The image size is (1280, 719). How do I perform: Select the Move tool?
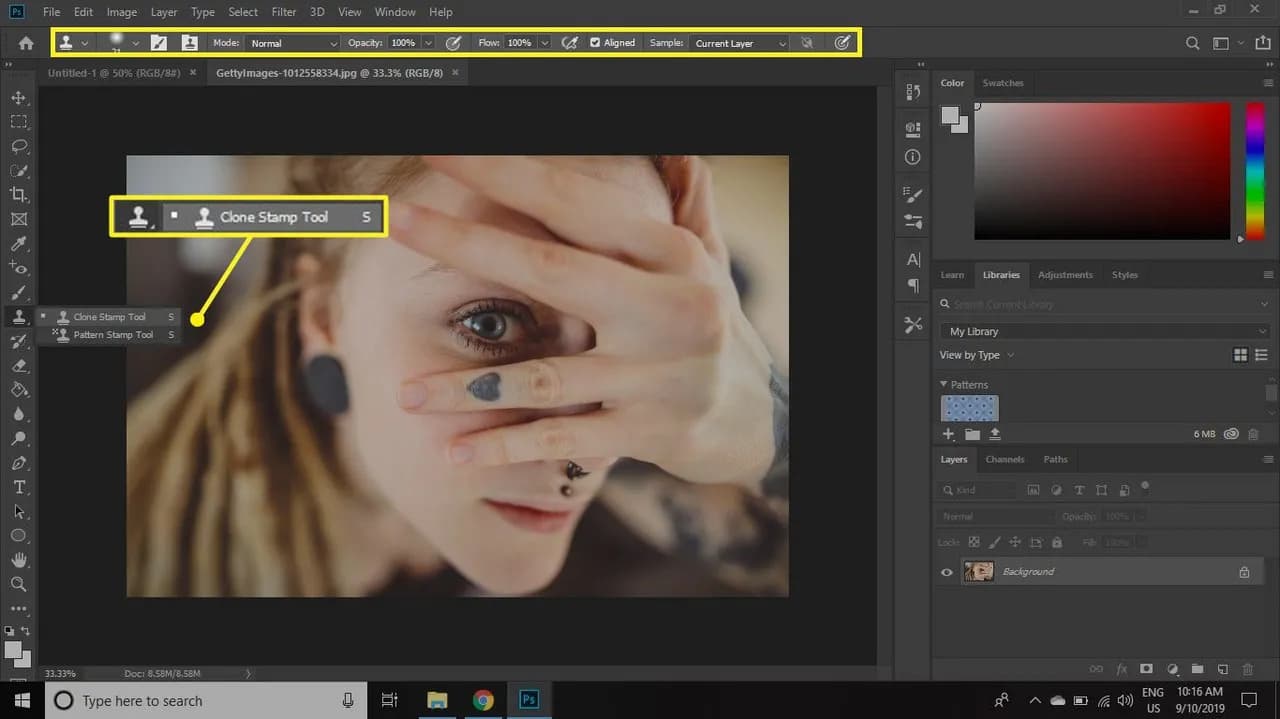click(19, 97)
